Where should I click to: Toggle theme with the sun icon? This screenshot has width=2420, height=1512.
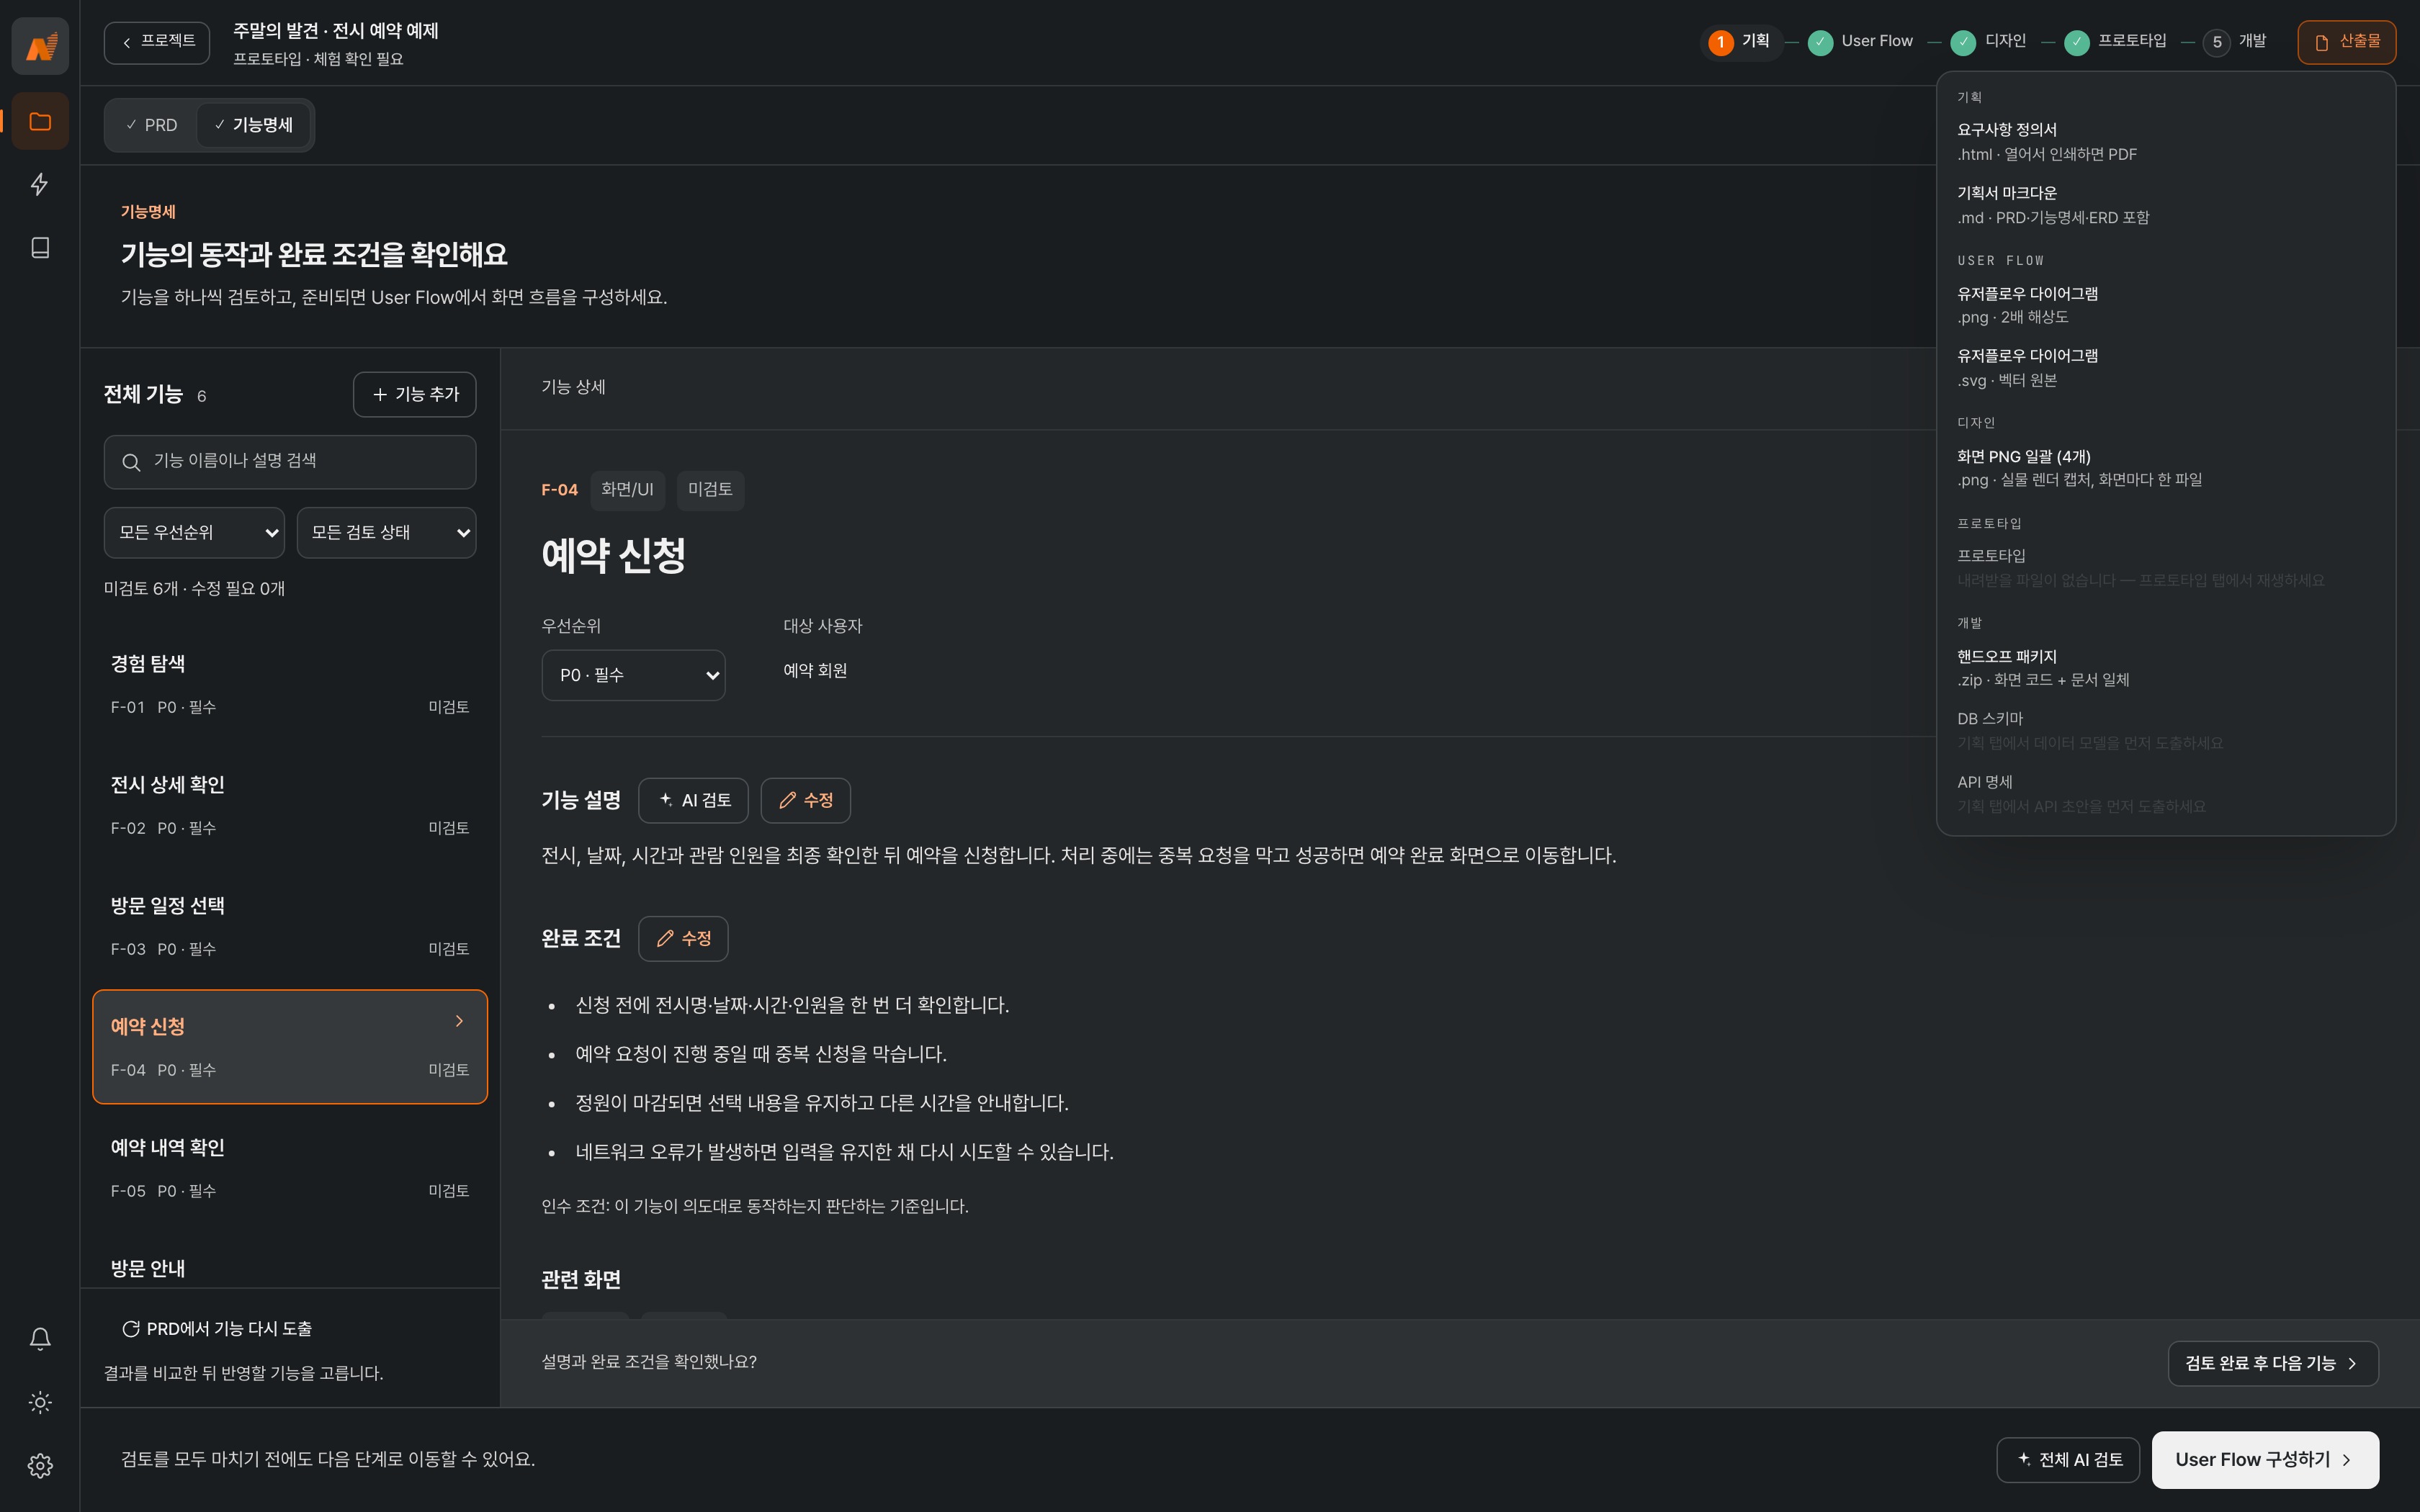40,1402
